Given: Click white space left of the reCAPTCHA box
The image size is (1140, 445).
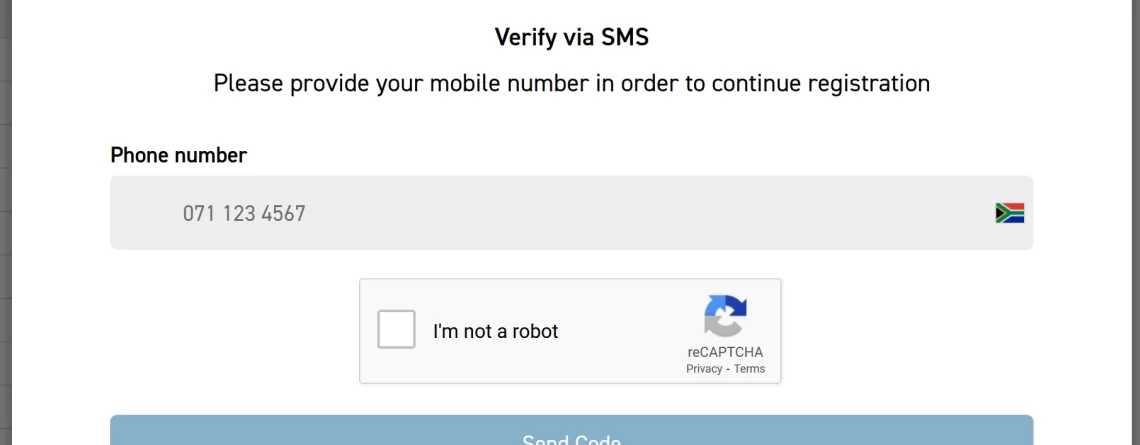Looking at the screenshot, I should coord(234,331).
